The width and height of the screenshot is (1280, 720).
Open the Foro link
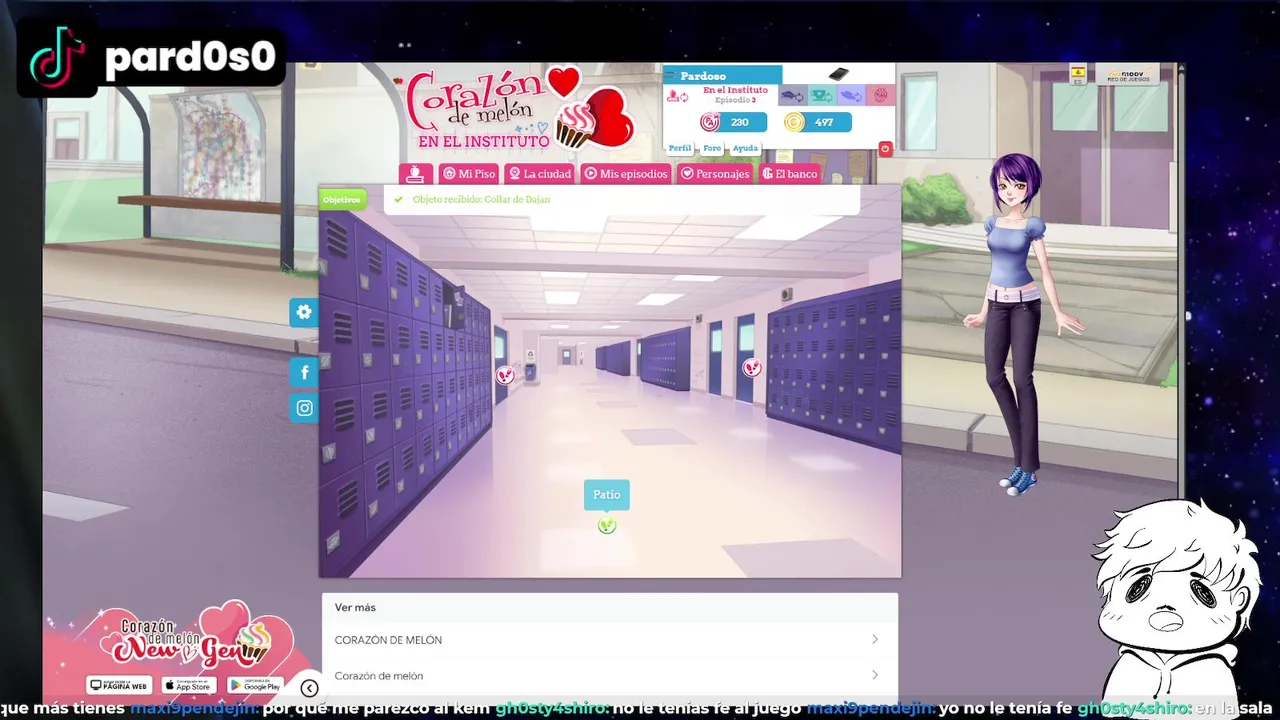(712, 148)
